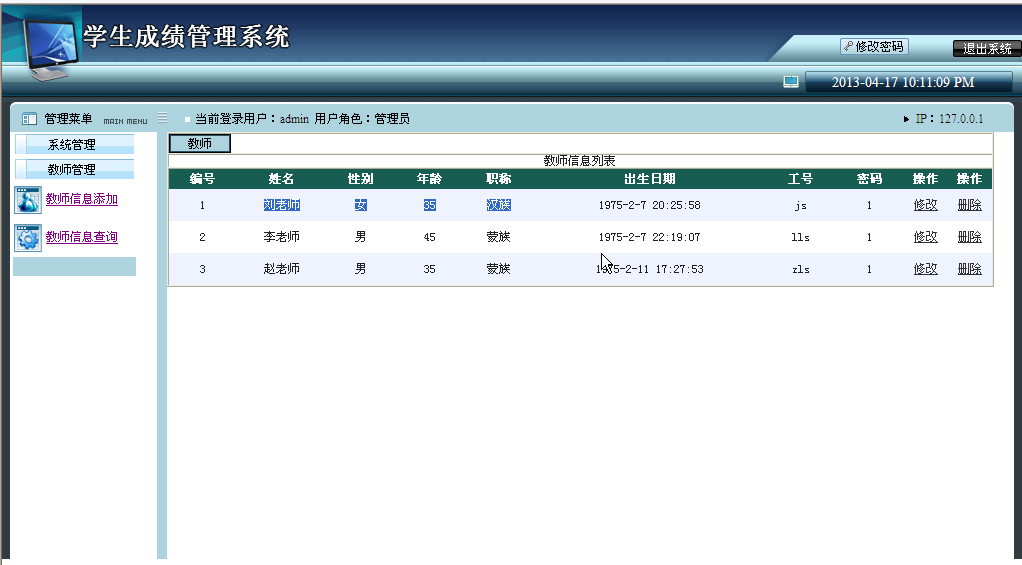Click the IP: 127.0.0.1 text
The image size is (1022, 565).
[x=949, y=119]
